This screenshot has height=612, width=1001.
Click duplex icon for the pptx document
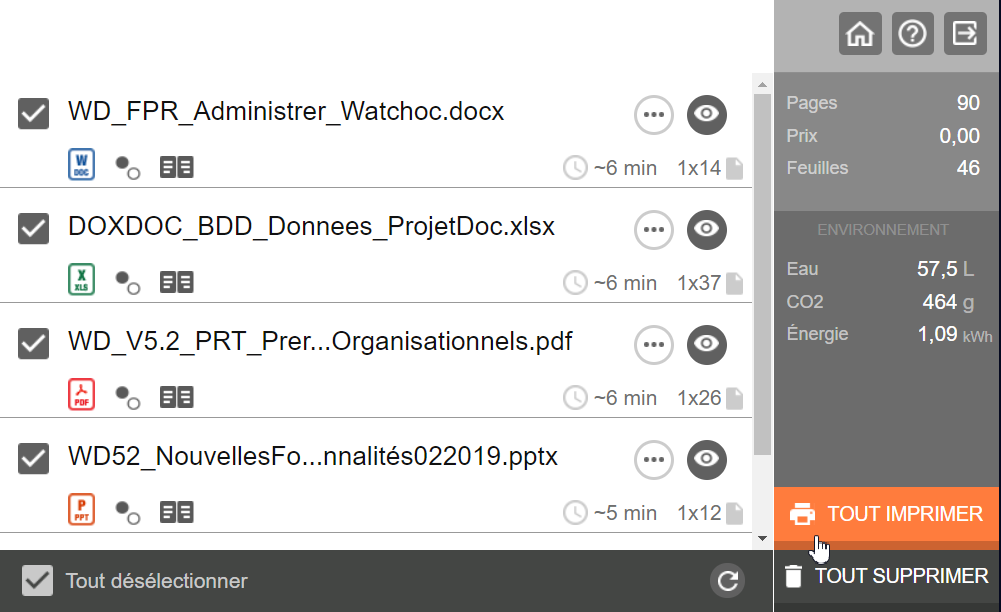click(177, 512)
